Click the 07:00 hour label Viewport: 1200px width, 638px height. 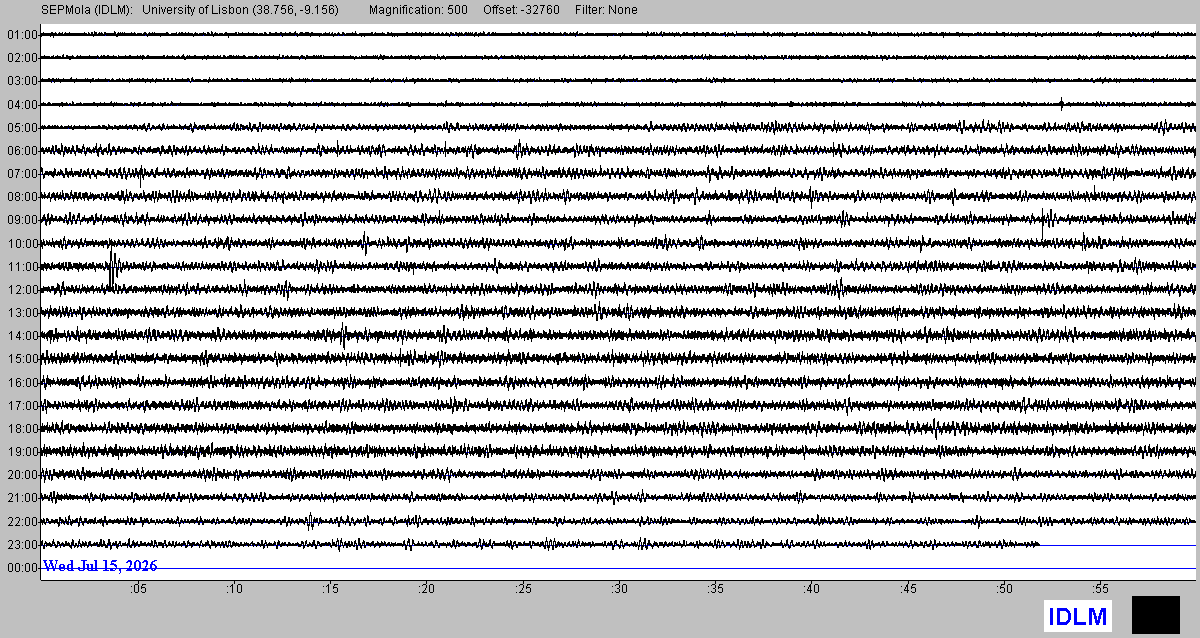pyautogui.click(x=22, y=174)
